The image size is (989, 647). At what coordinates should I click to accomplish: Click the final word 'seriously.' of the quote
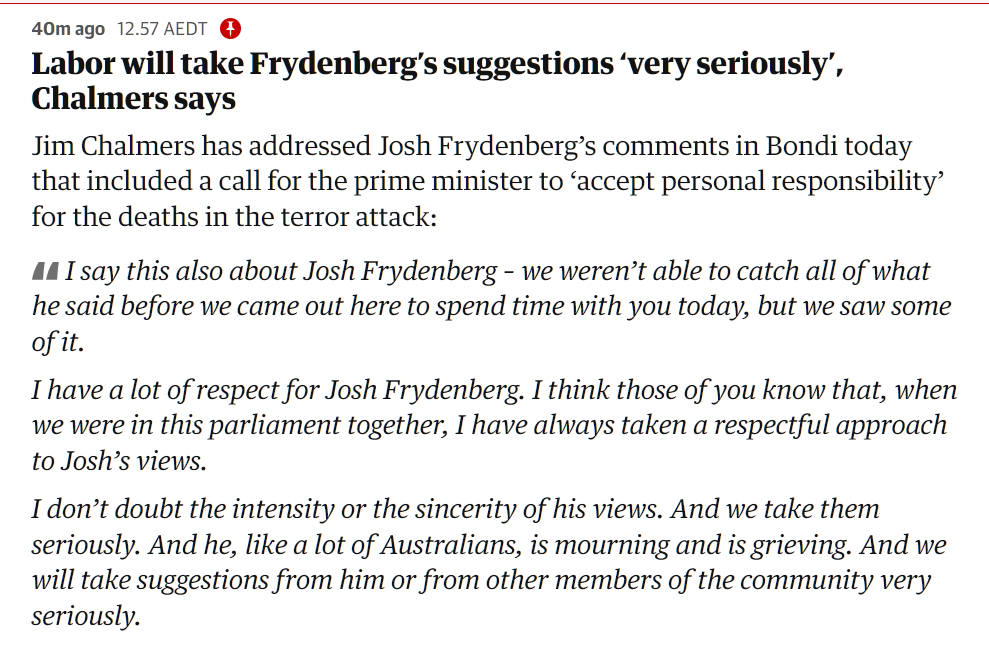pyautogui.click(x=86, y=614)
